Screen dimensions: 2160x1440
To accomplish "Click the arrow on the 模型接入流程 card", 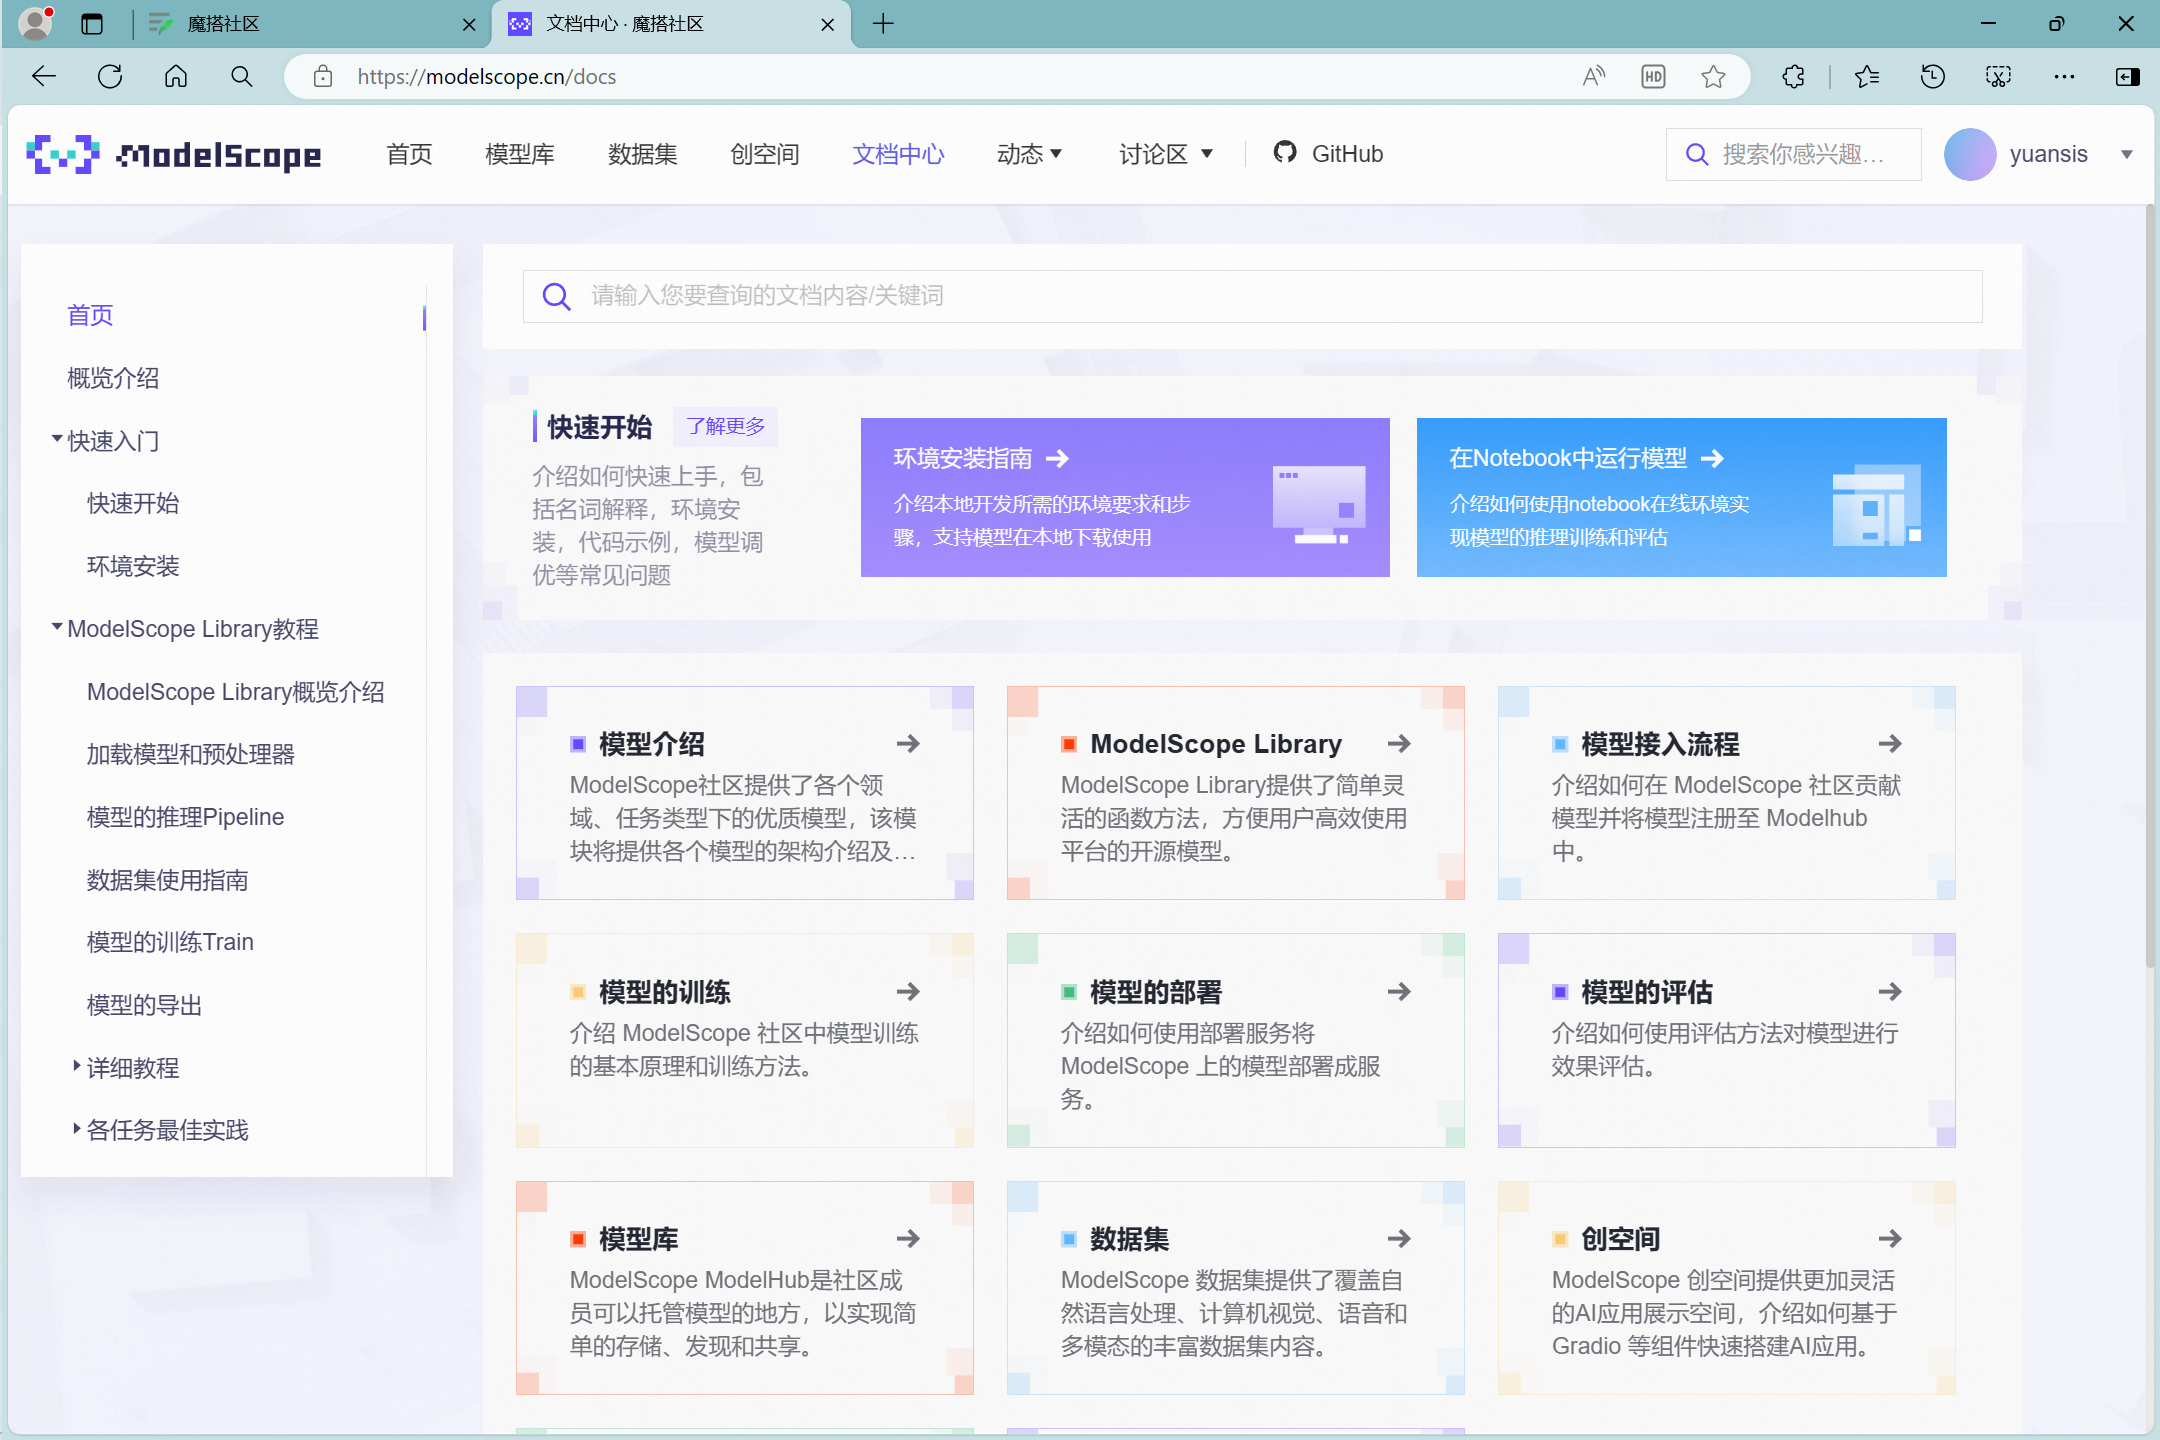I will point(1890,743).
